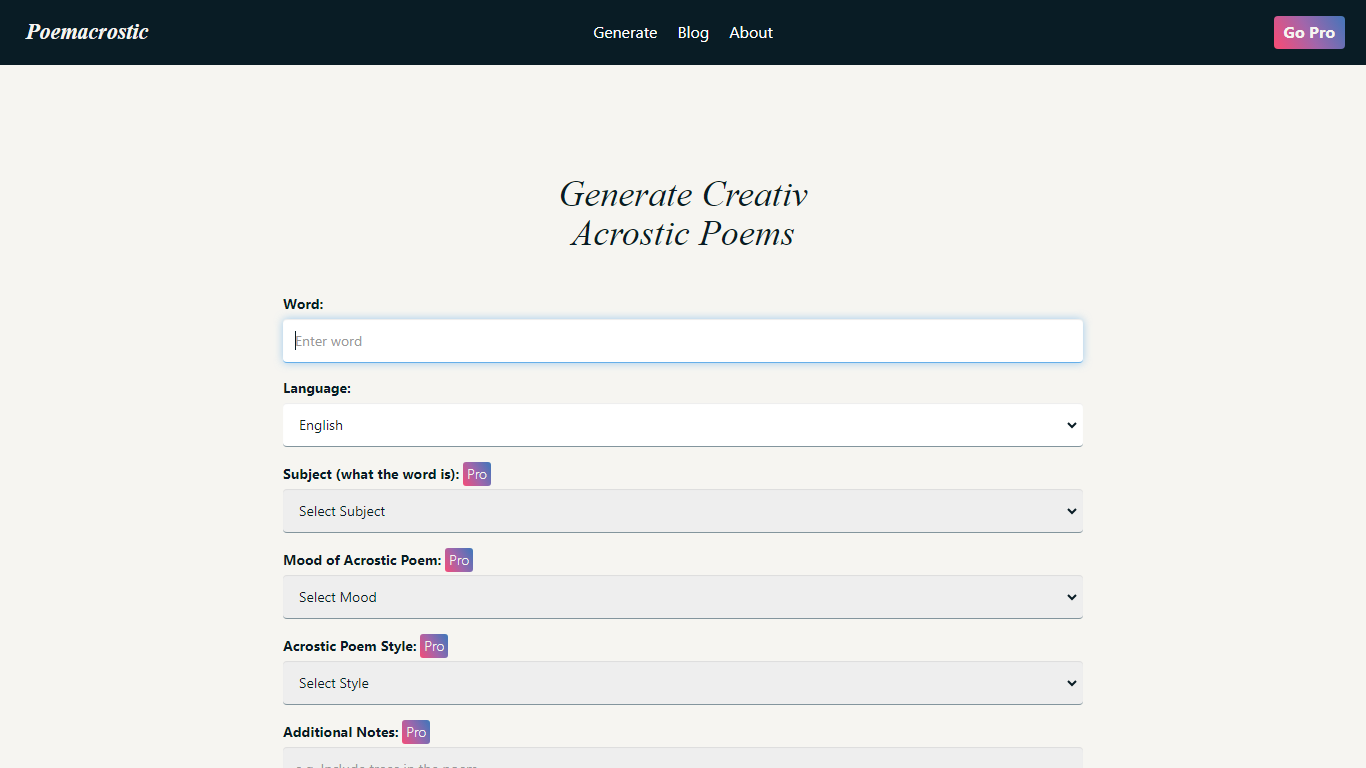This screenshot has width=1366, height=768.
Task: Expand the Select Style dropdown
Action: click(682, 683)
